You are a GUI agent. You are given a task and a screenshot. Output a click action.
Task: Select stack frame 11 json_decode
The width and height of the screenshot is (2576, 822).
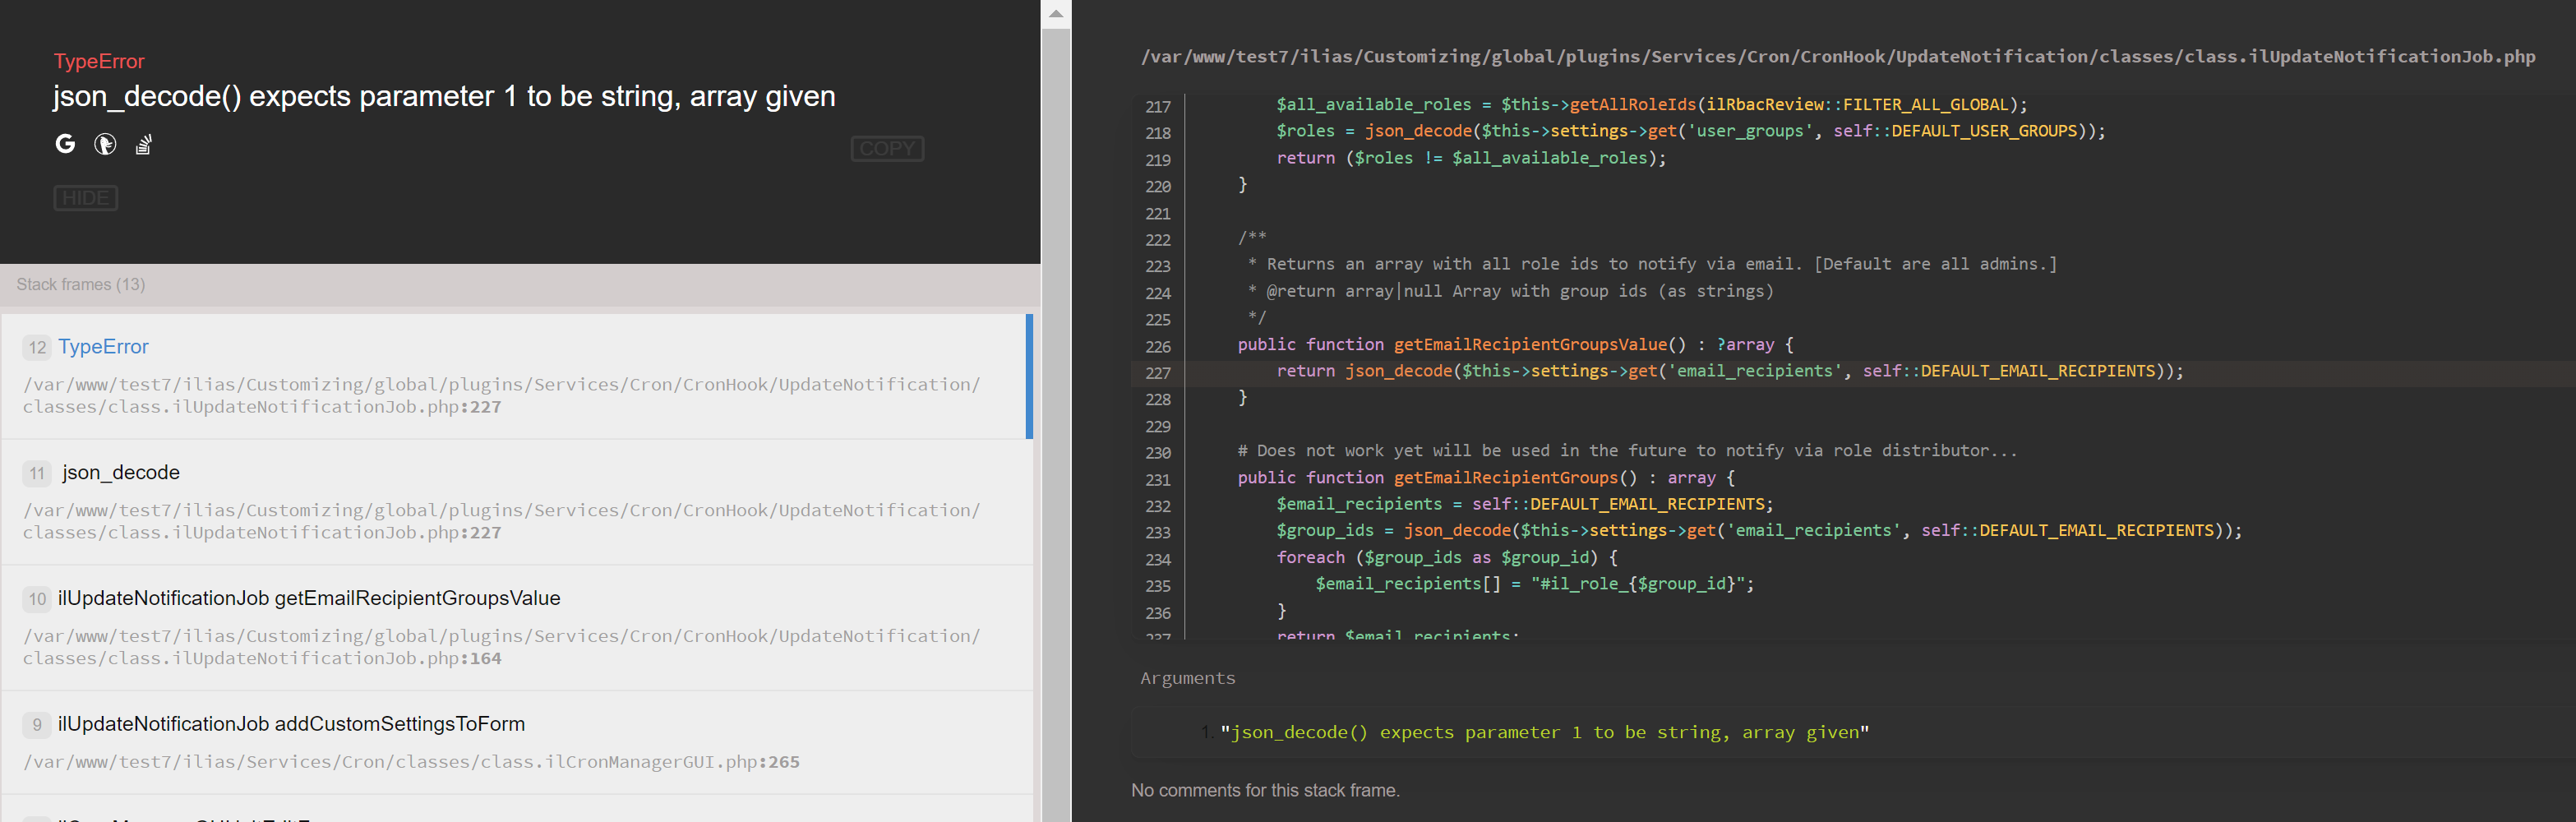coord(119,472)
